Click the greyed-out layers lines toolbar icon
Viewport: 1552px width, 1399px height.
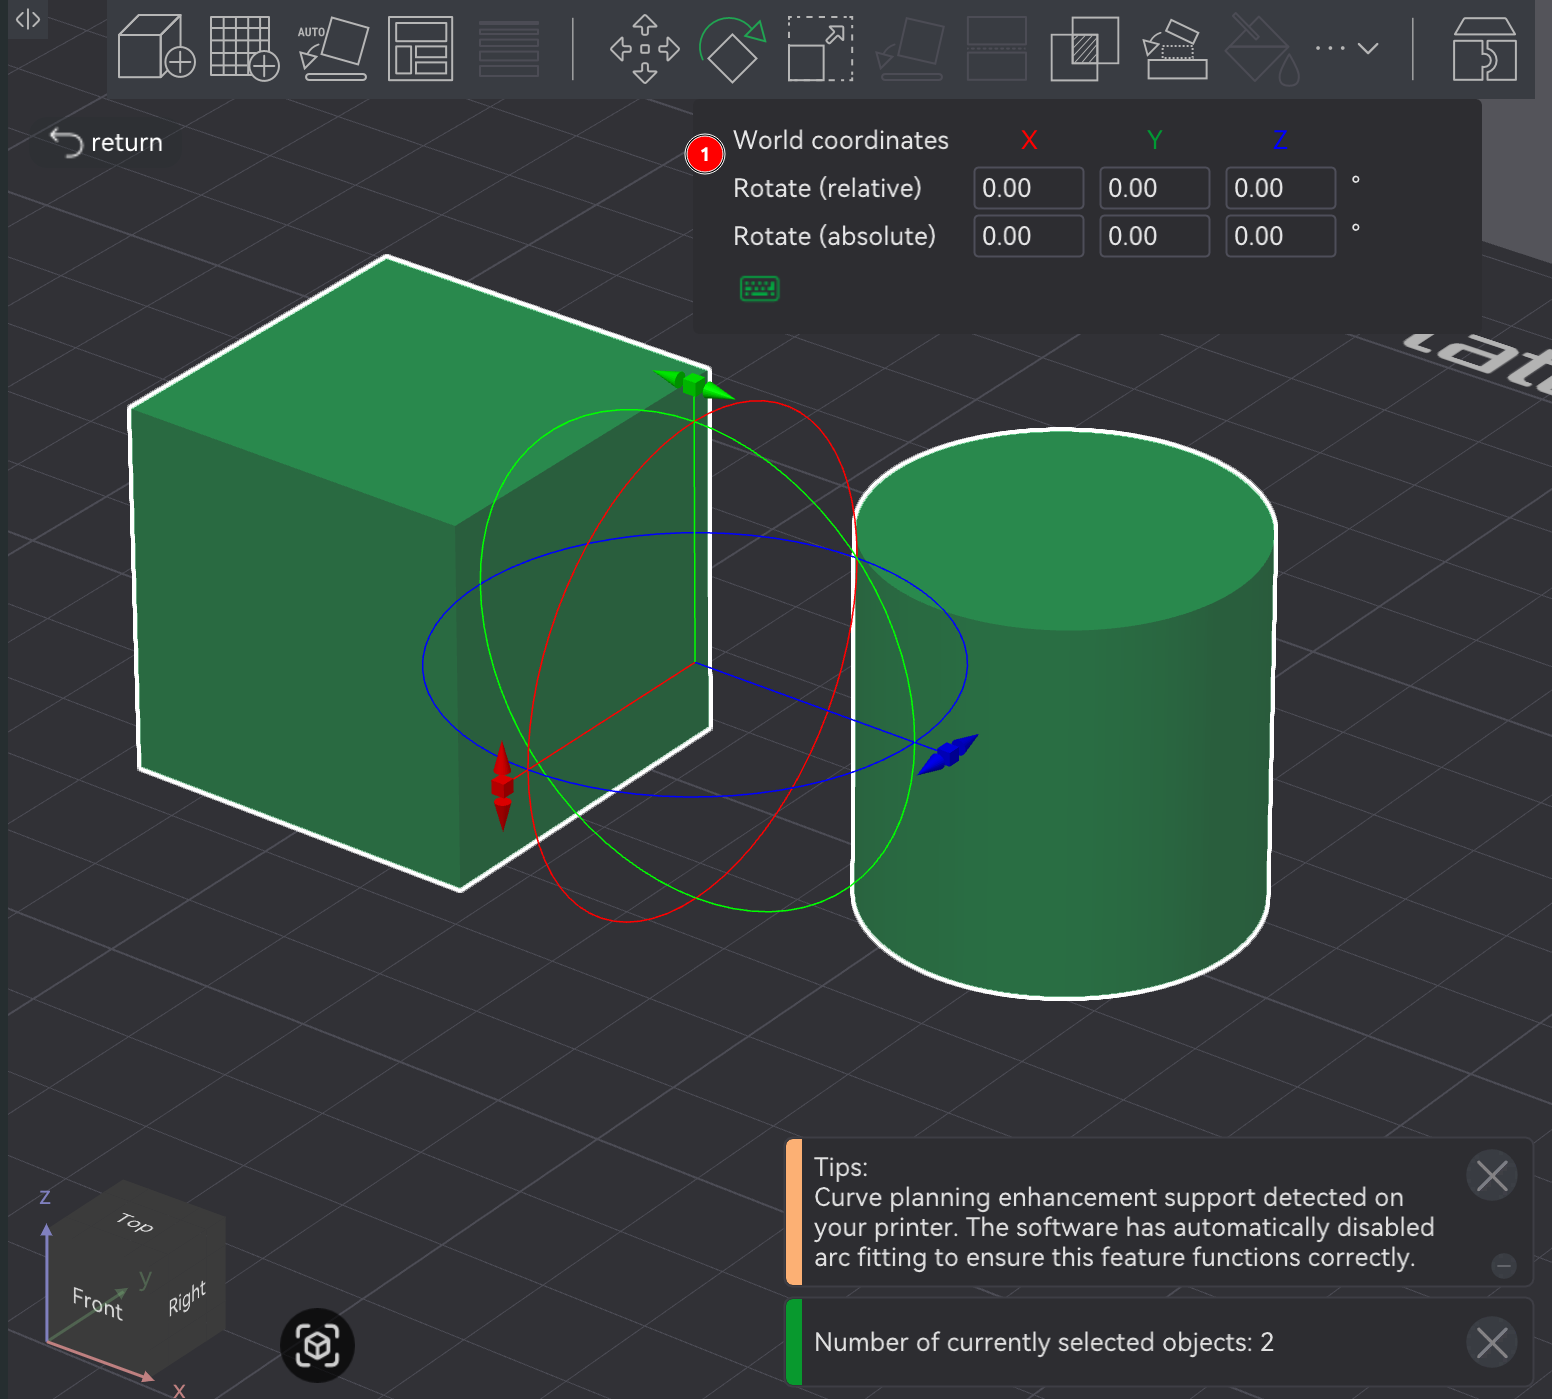click(x=509, y=48)
